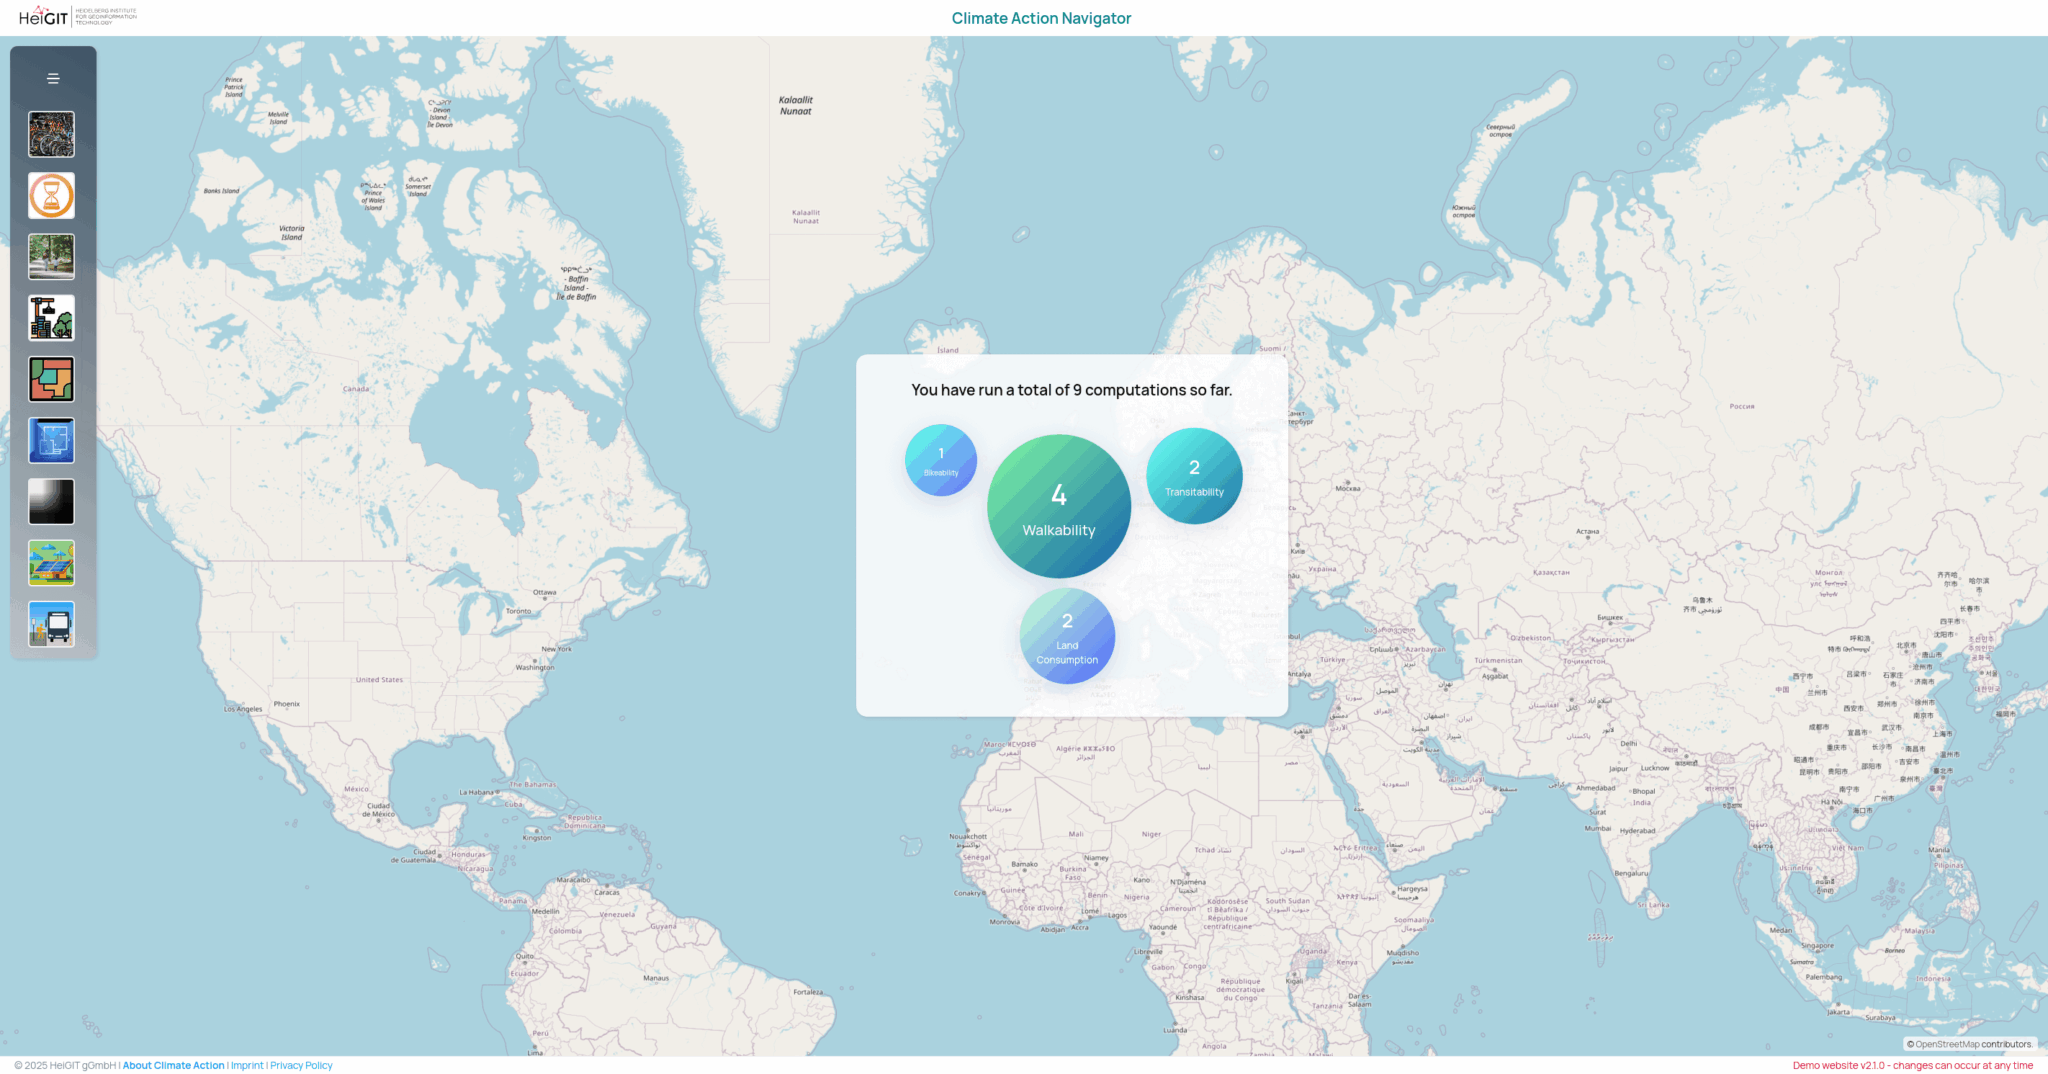Open the About Climate Action link
Image resolution: width=2048 pixels, height=1074 pixels.
(x=172, y=1065)
